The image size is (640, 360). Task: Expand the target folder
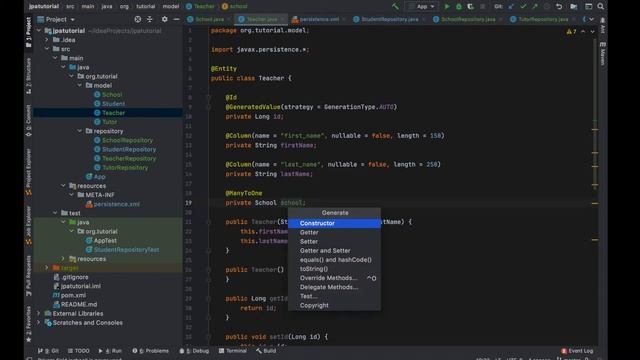pyautogui.click(x=47, y=268)
